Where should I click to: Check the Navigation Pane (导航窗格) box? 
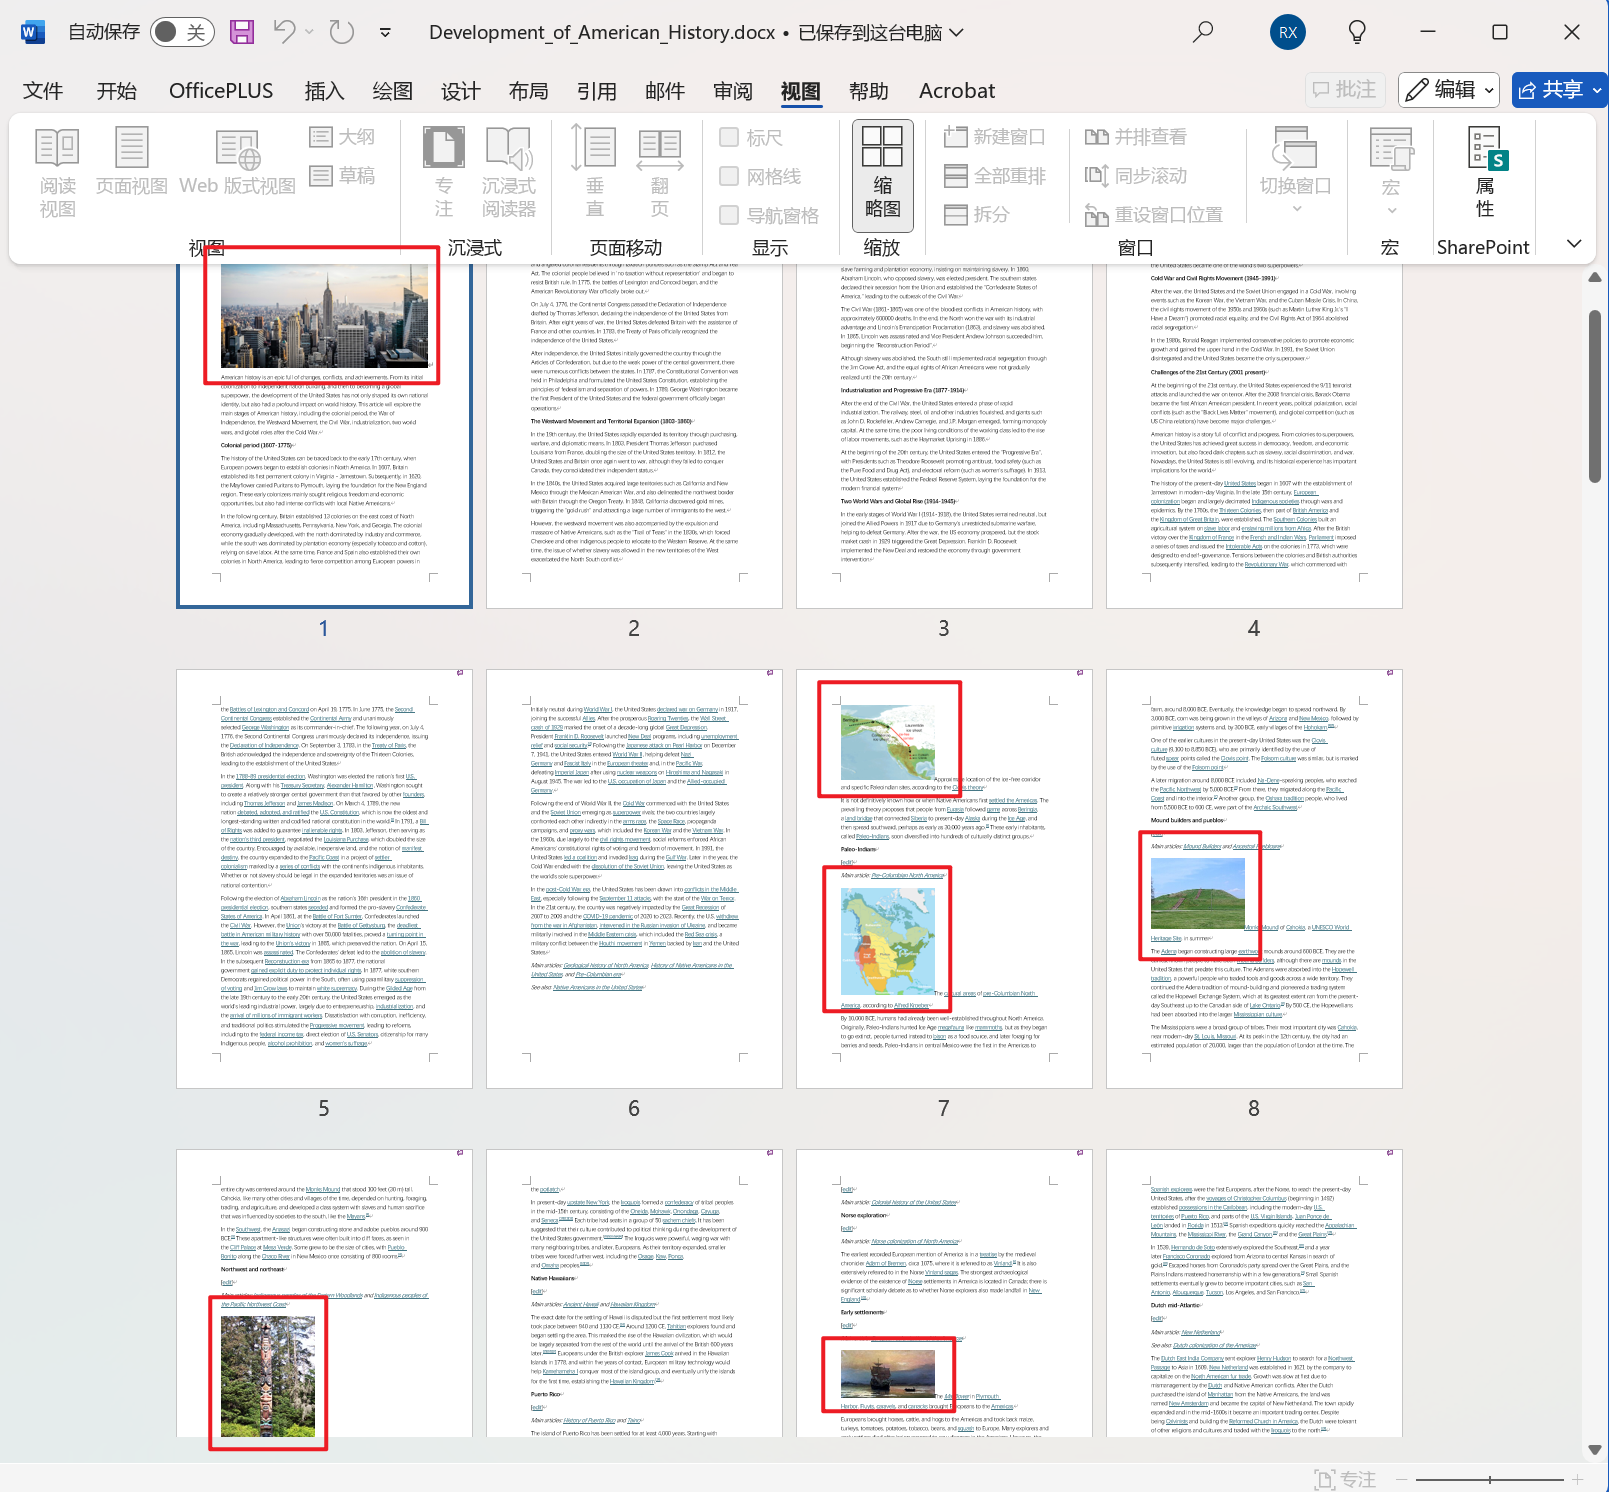coord(729,215)
